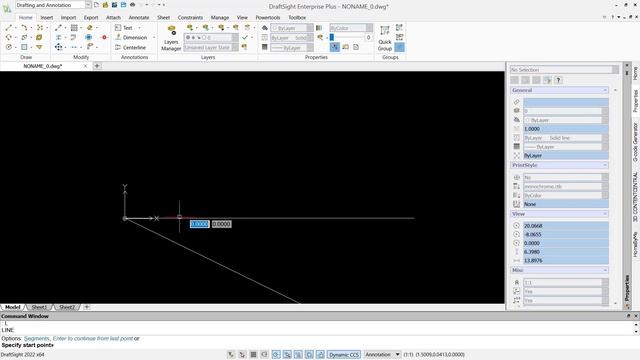Open the G-code Generator side tab
640x360 pixels.
[x=635, y=142]
